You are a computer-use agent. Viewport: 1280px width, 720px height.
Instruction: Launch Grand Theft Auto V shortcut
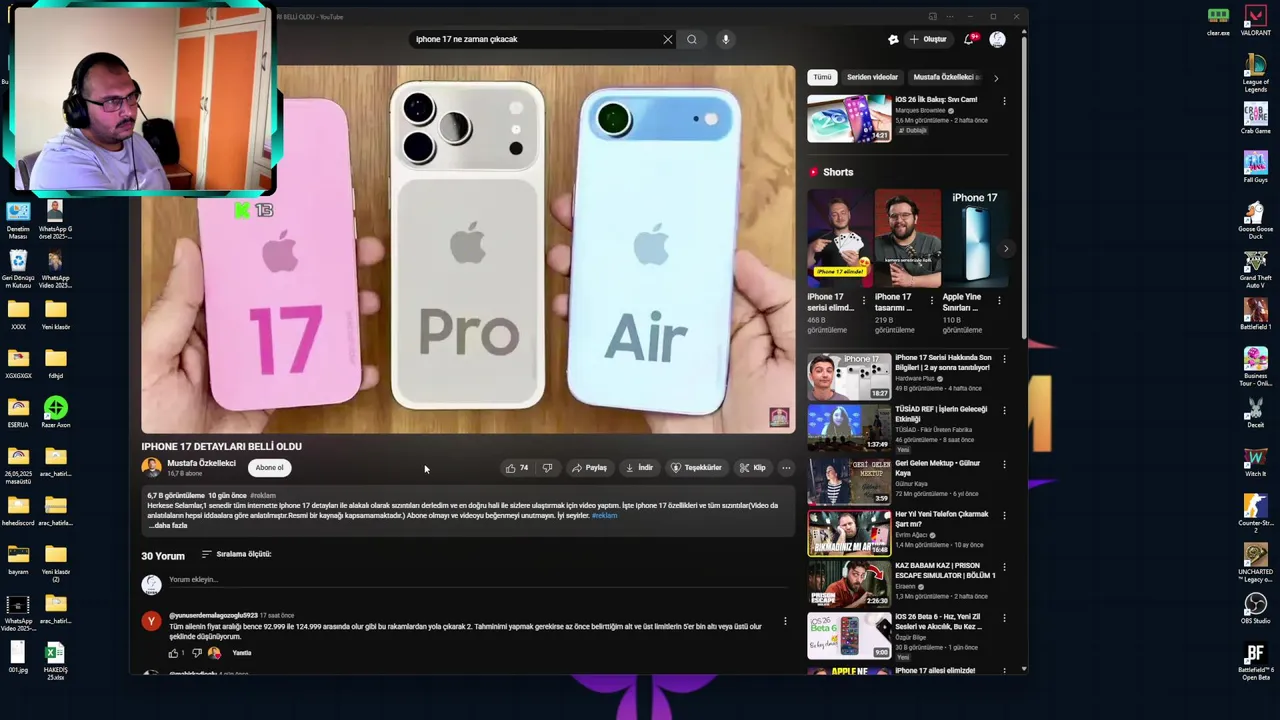1255,269
